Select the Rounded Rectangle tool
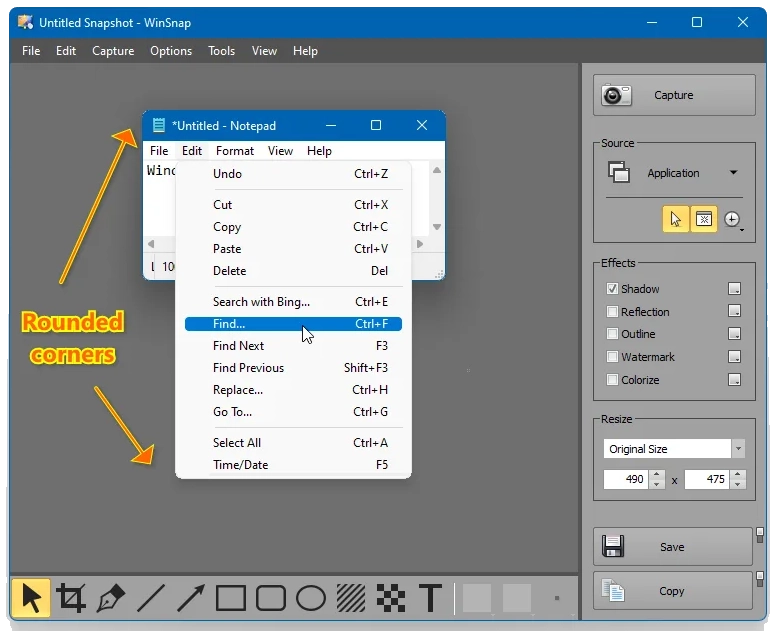 point(271,598)
